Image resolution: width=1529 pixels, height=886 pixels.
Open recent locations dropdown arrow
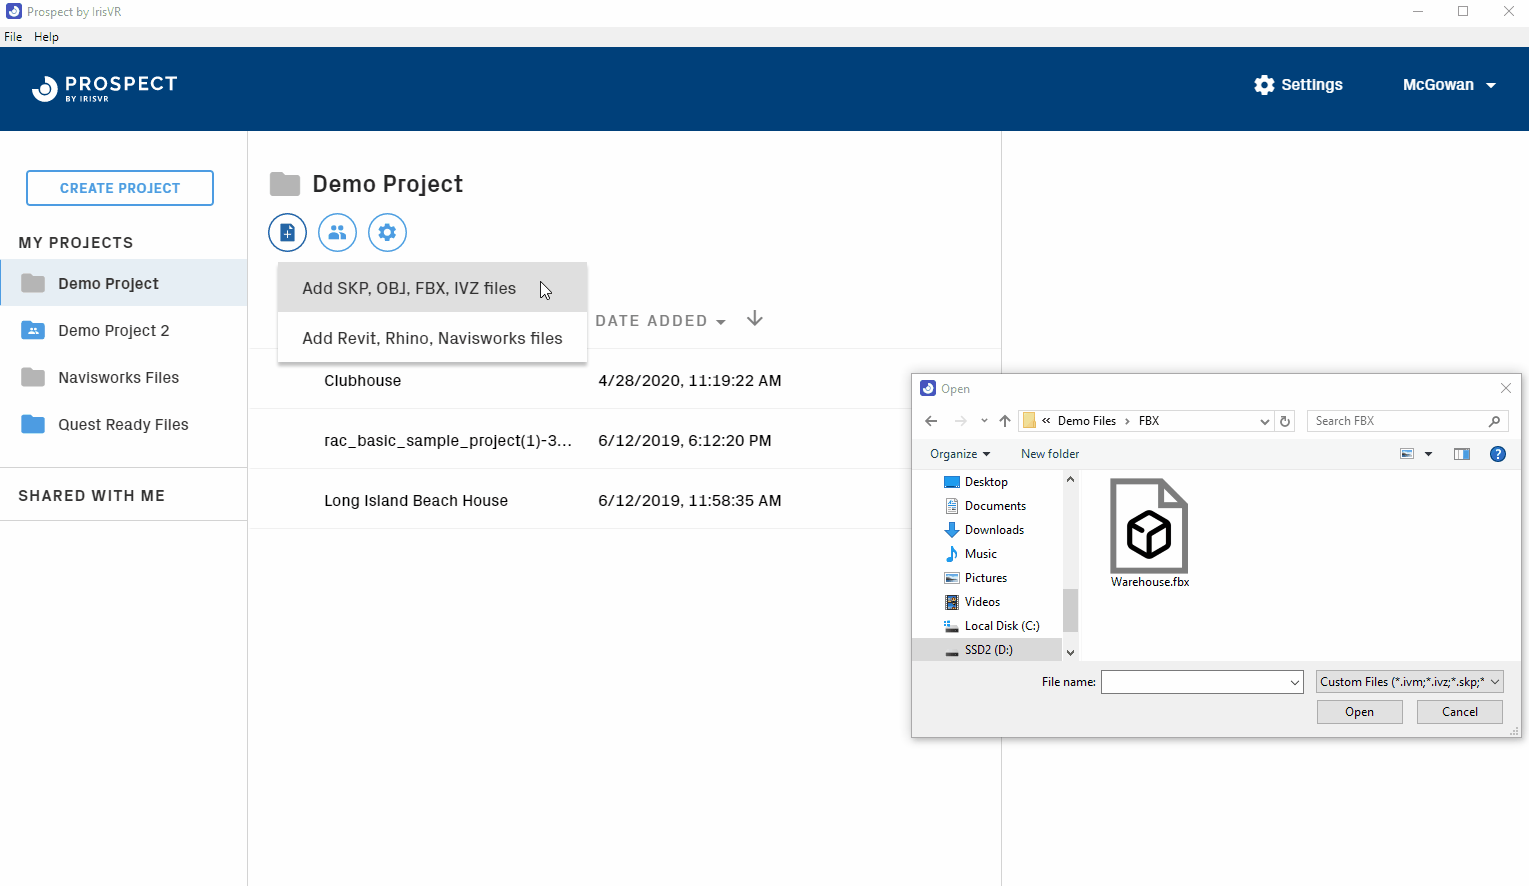(984, 421)
